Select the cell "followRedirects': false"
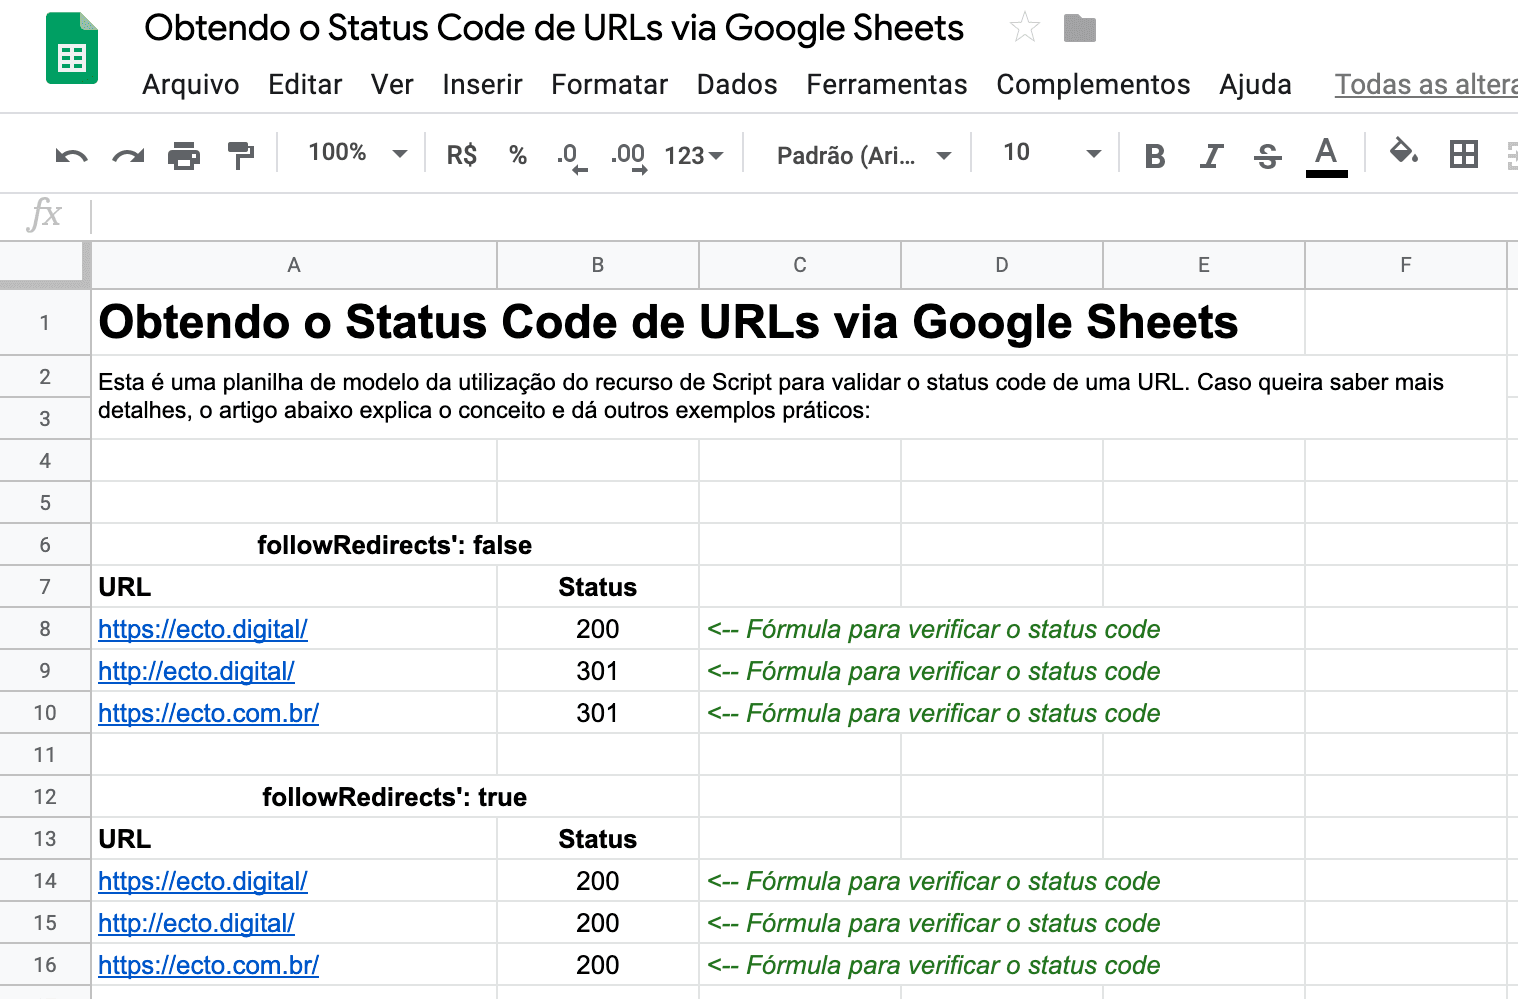The image size is (1518, 999). pos(395,545)
